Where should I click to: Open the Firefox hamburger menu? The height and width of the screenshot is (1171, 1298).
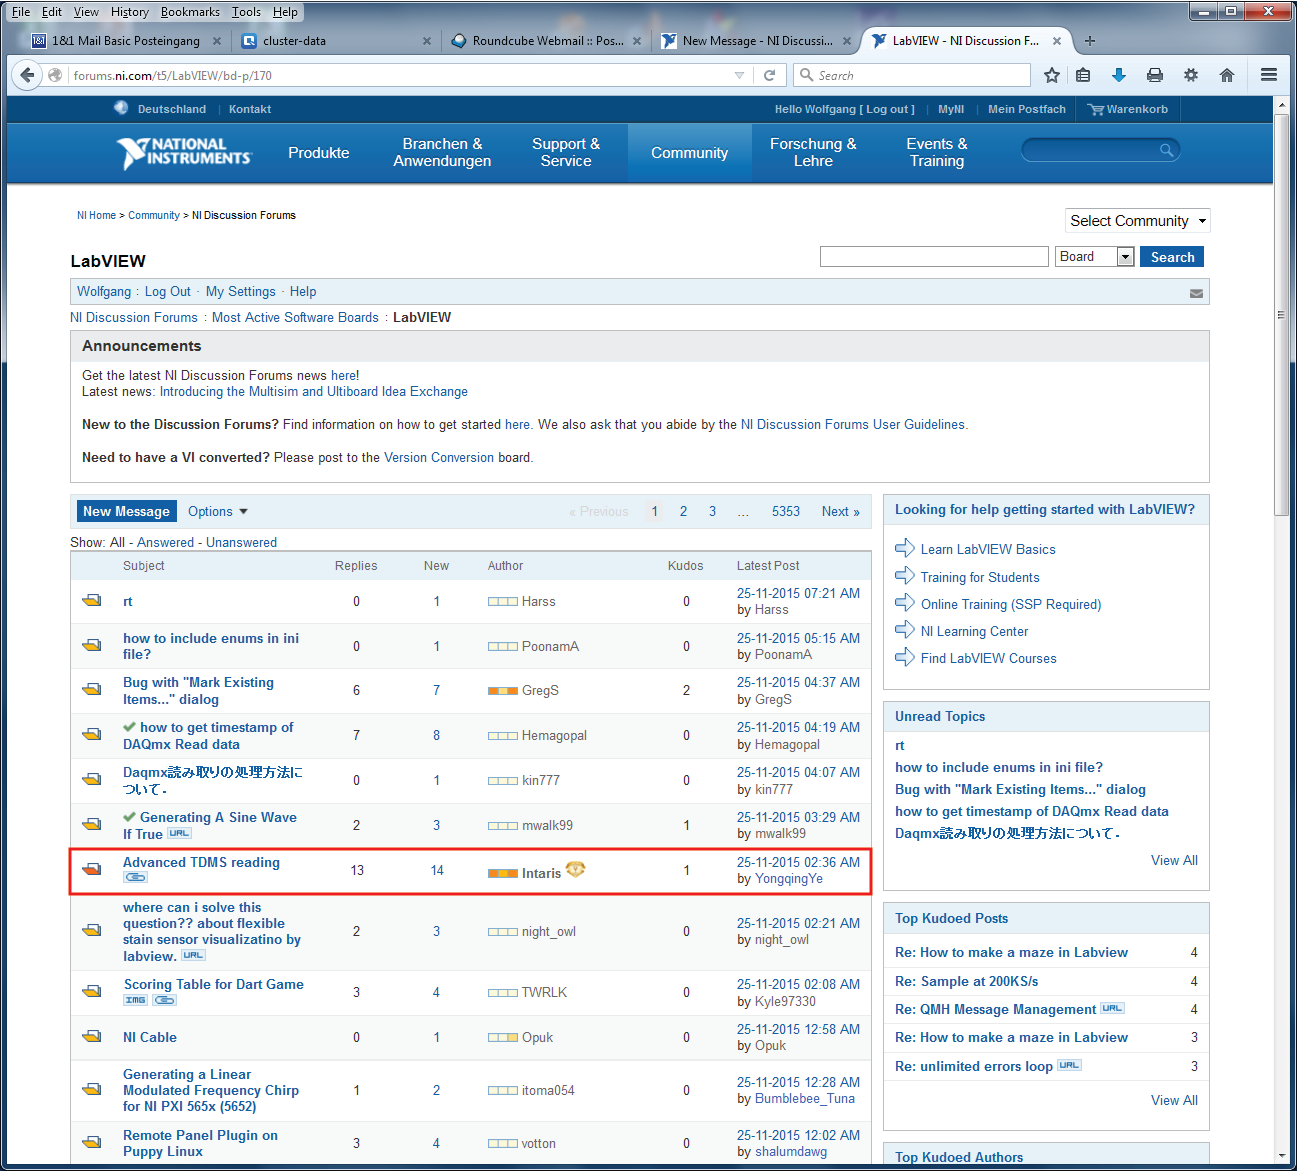(x=1269, y=75)
